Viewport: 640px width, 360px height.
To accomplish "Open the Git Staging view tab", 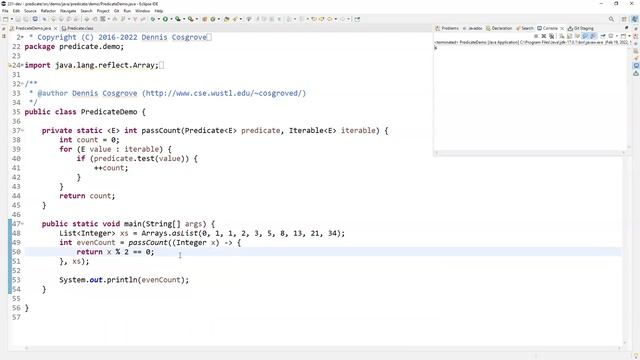I will point(581,29).
